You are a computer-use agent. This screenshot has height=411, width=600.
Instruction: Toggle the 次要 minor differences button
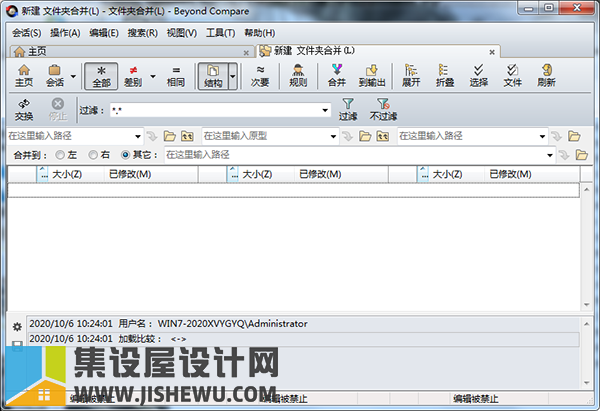tap(260, 76)
